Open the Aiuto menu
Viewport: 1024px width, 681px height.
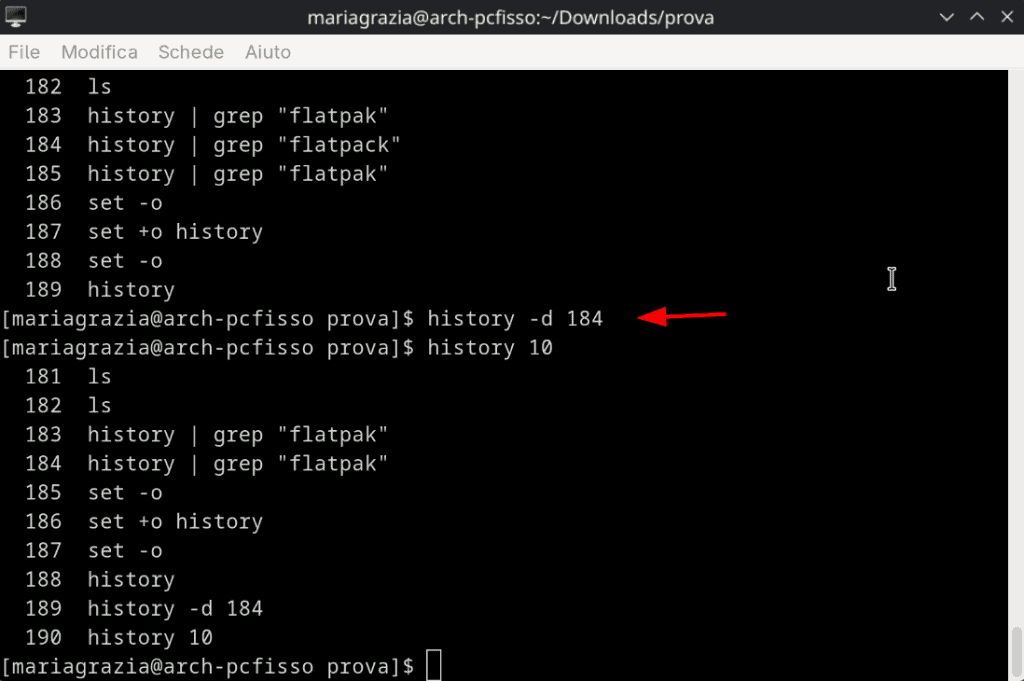click(x=268, y=52)
